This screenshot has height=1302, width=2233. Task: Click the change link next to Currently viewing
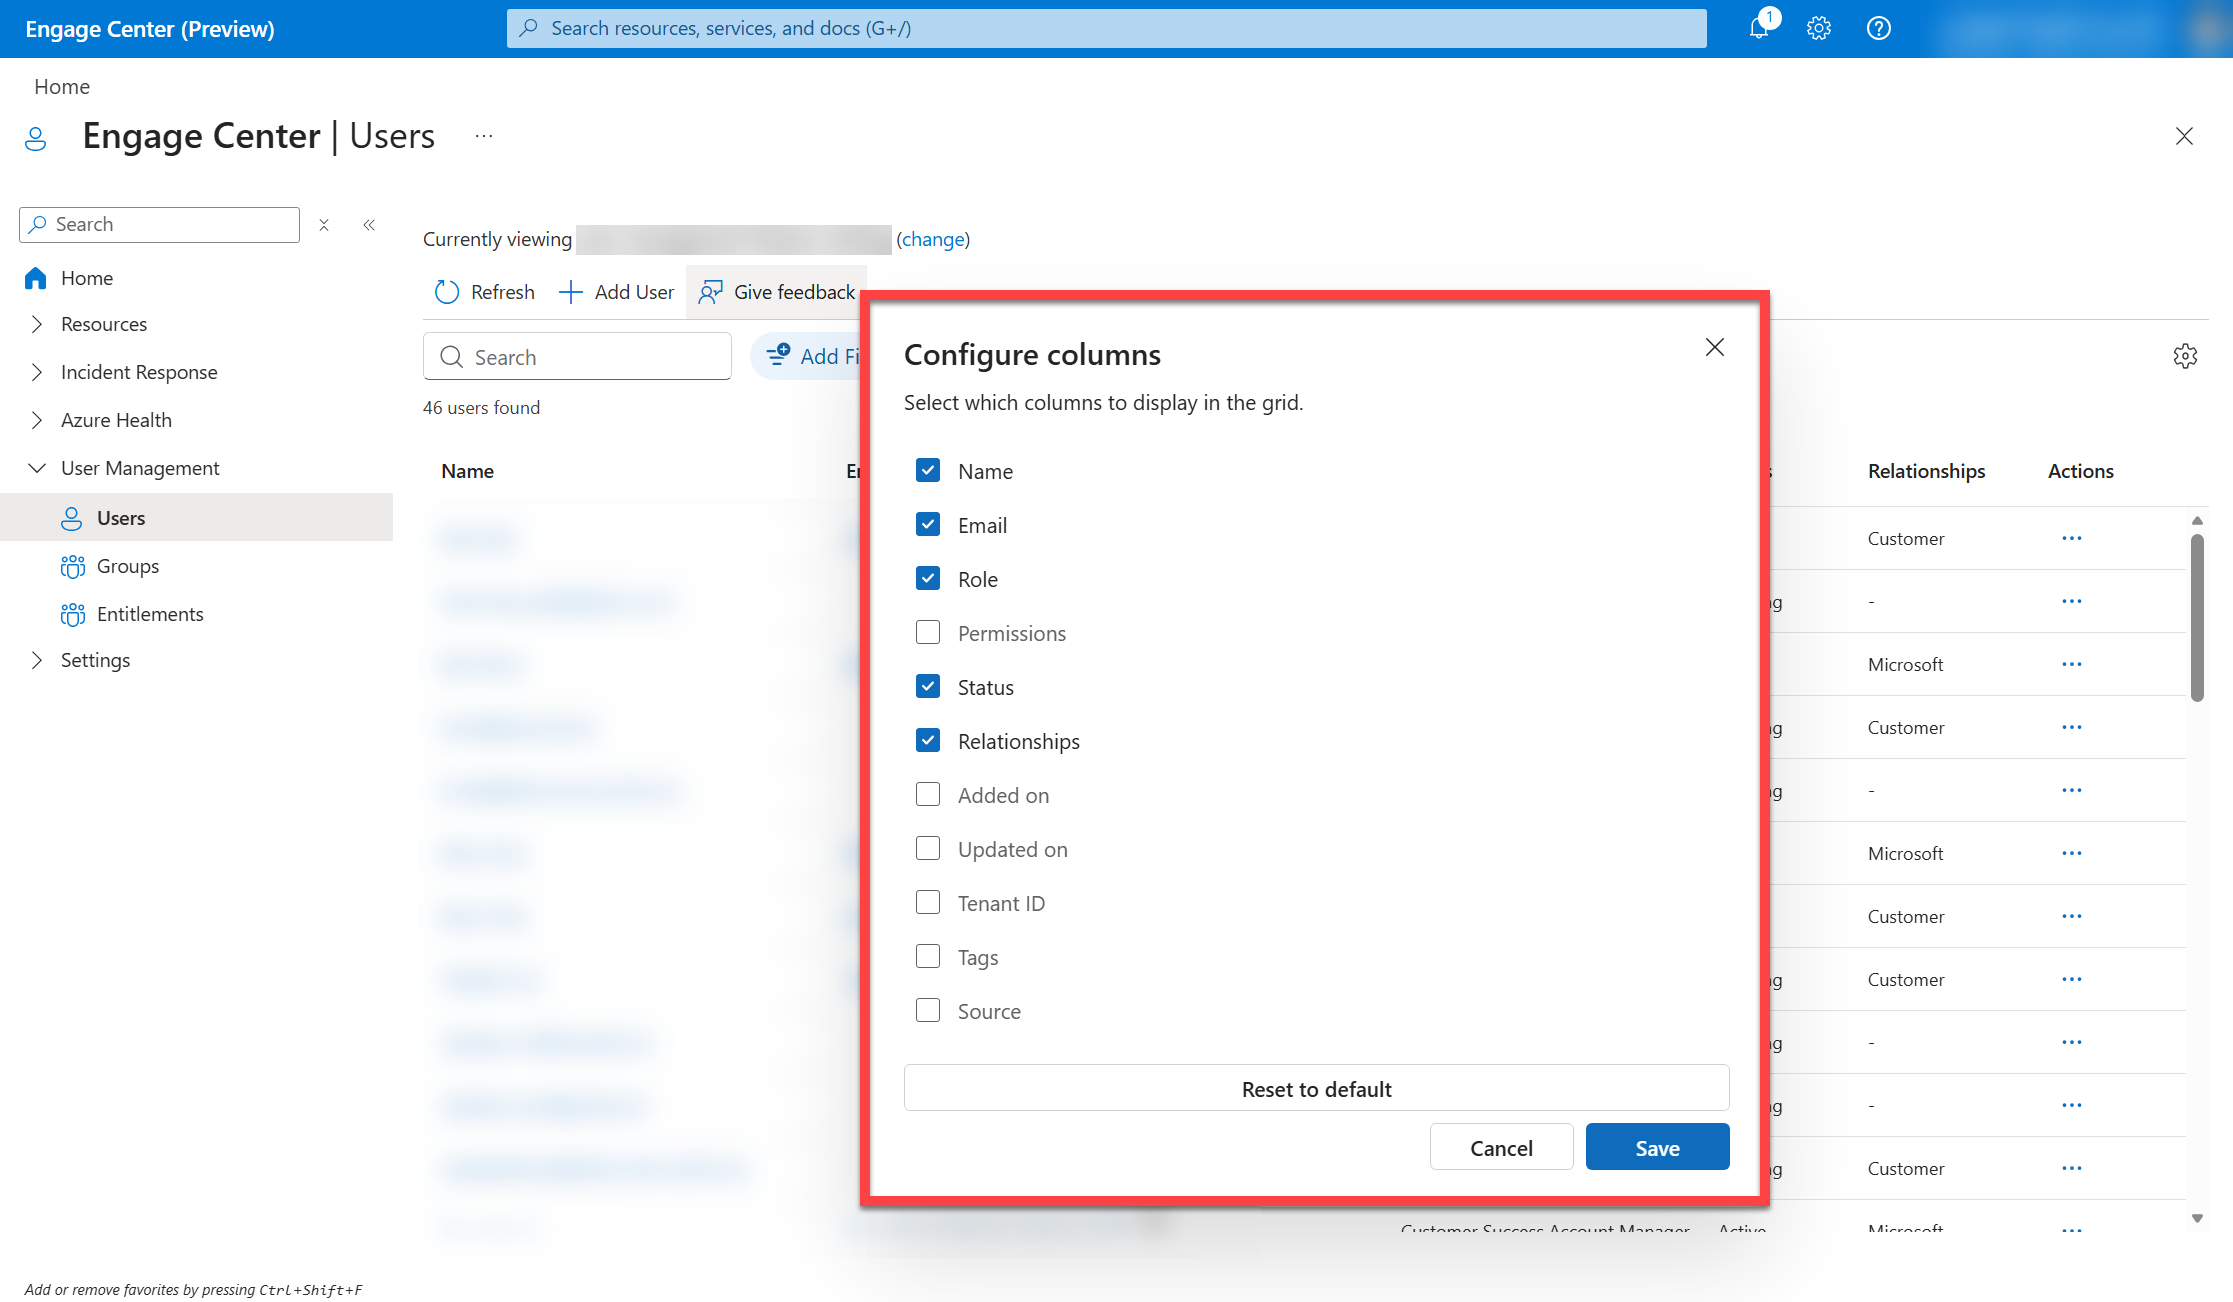pos(933,239)
